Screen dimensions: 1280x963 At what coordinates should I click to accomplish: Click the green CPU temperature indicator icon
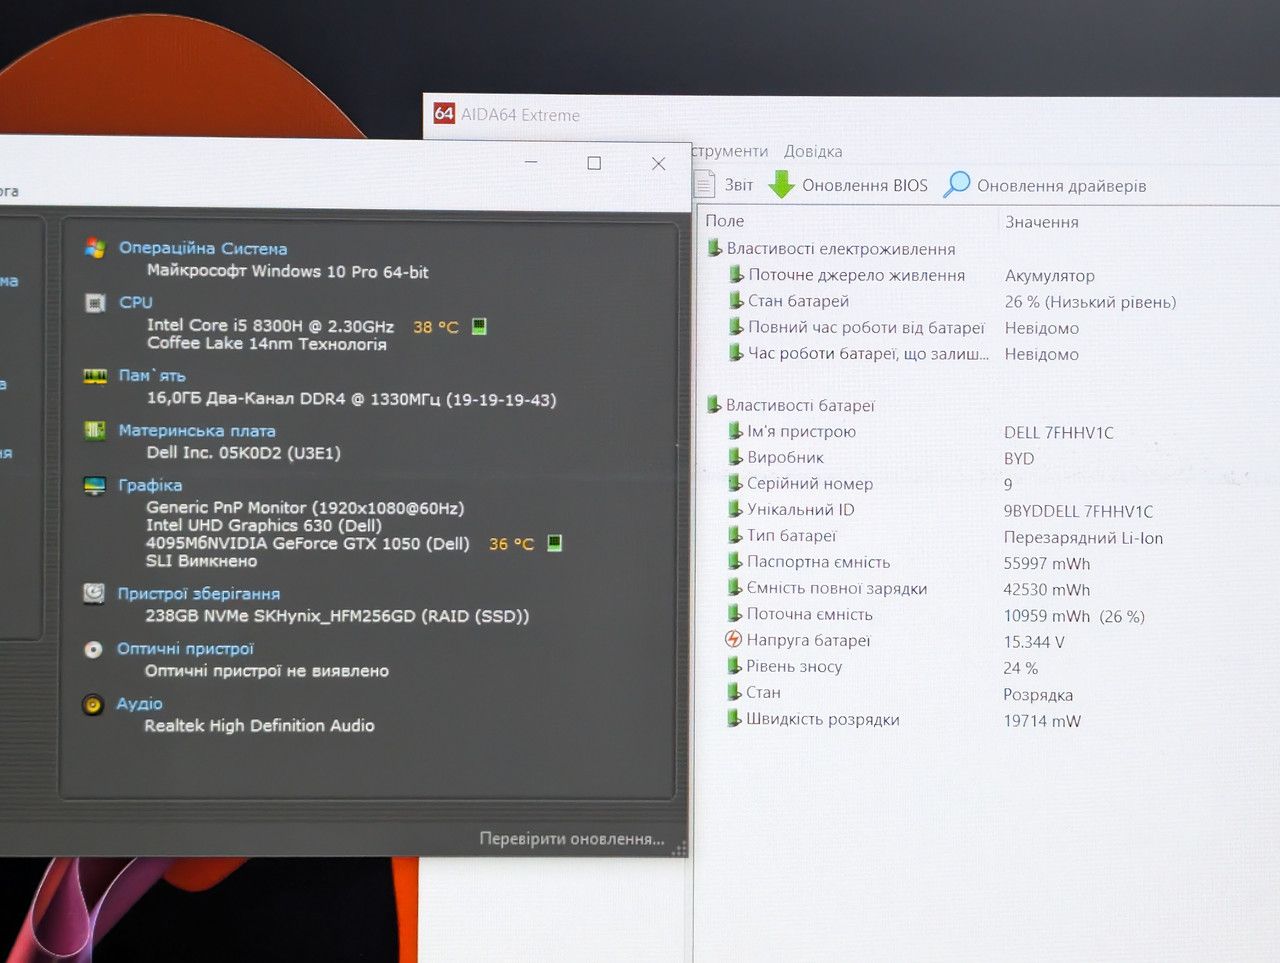tap(479, 326)
